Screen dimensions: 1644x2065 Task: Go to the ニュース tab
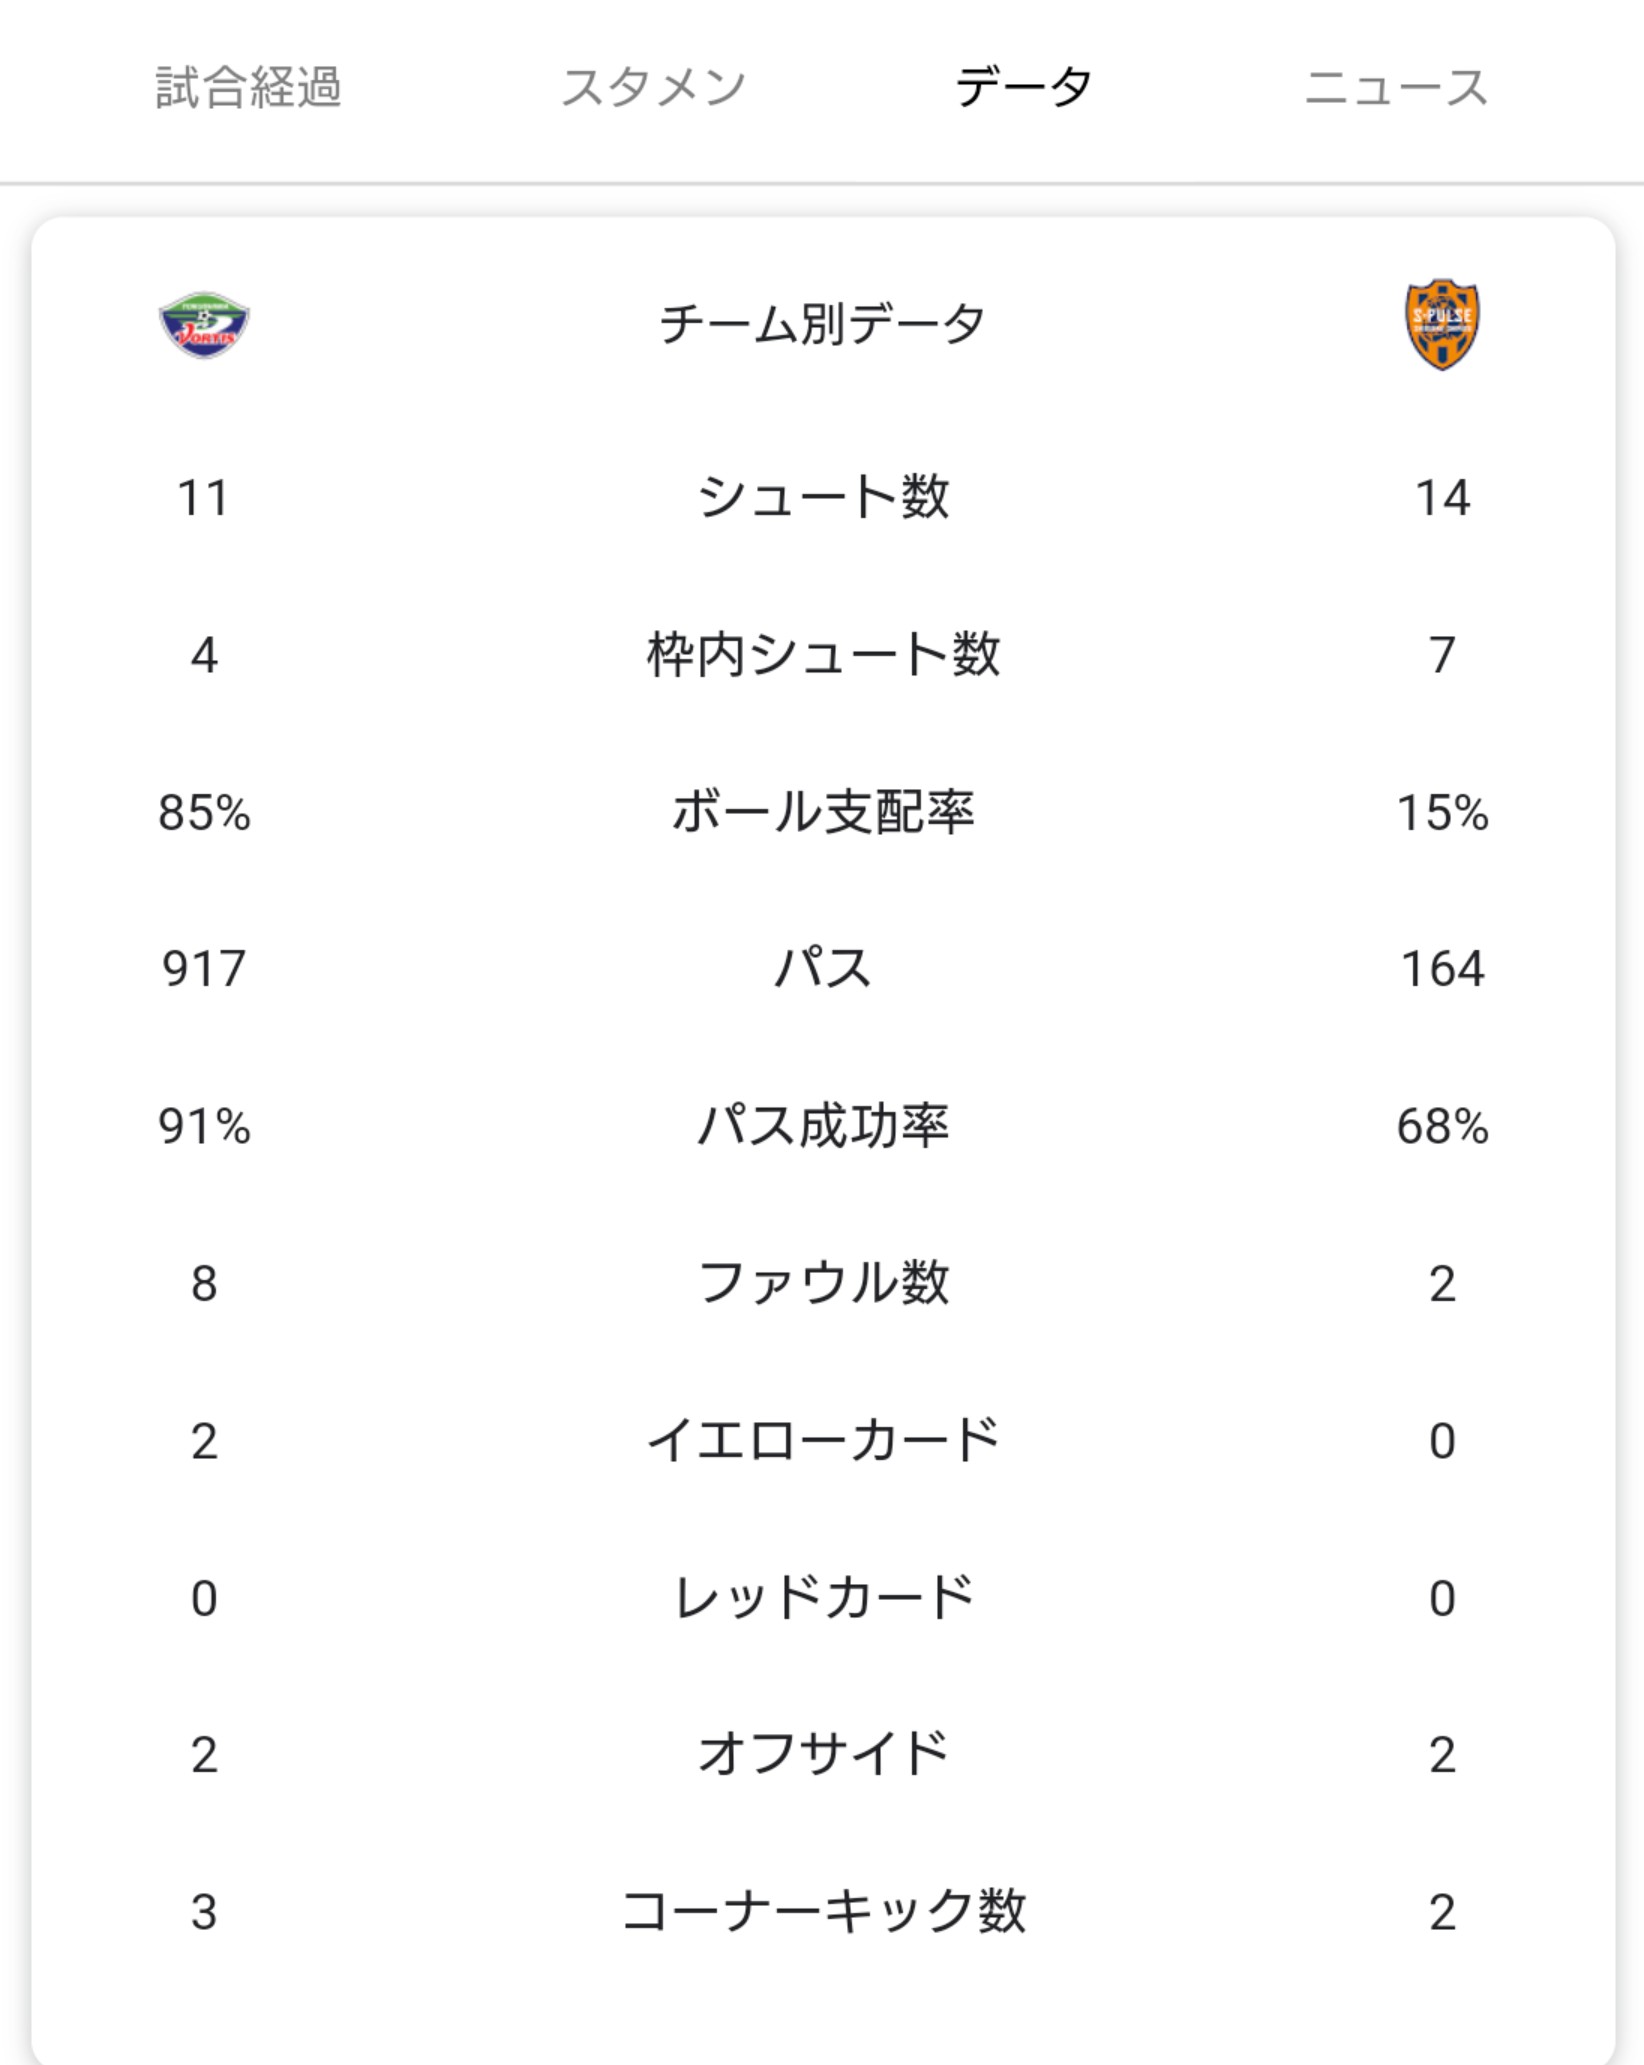pos(1396,87)
